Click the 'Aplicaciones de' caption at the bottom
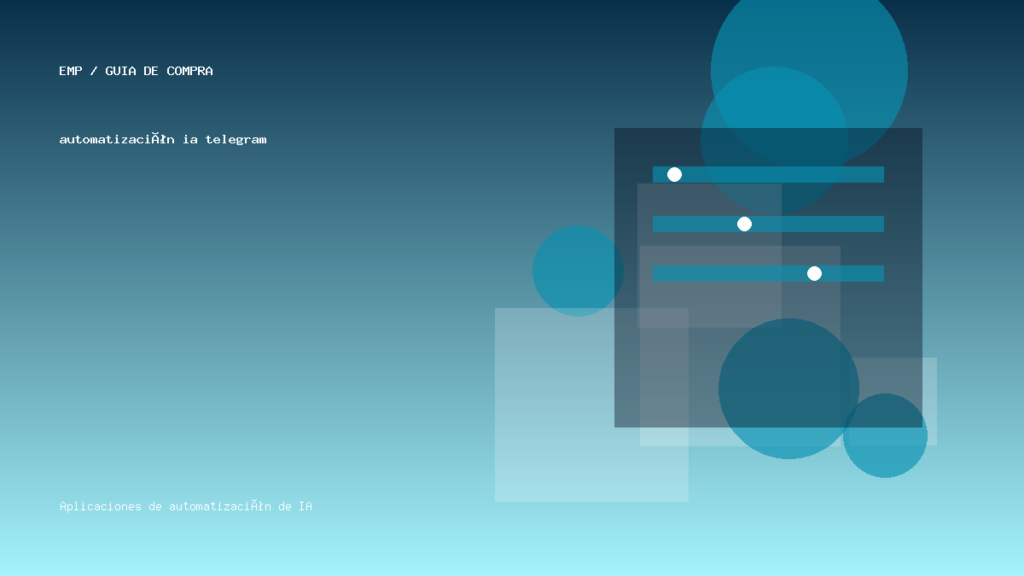Image resolution: width=1024 pixels, height=576 pixels. point(110,506)
